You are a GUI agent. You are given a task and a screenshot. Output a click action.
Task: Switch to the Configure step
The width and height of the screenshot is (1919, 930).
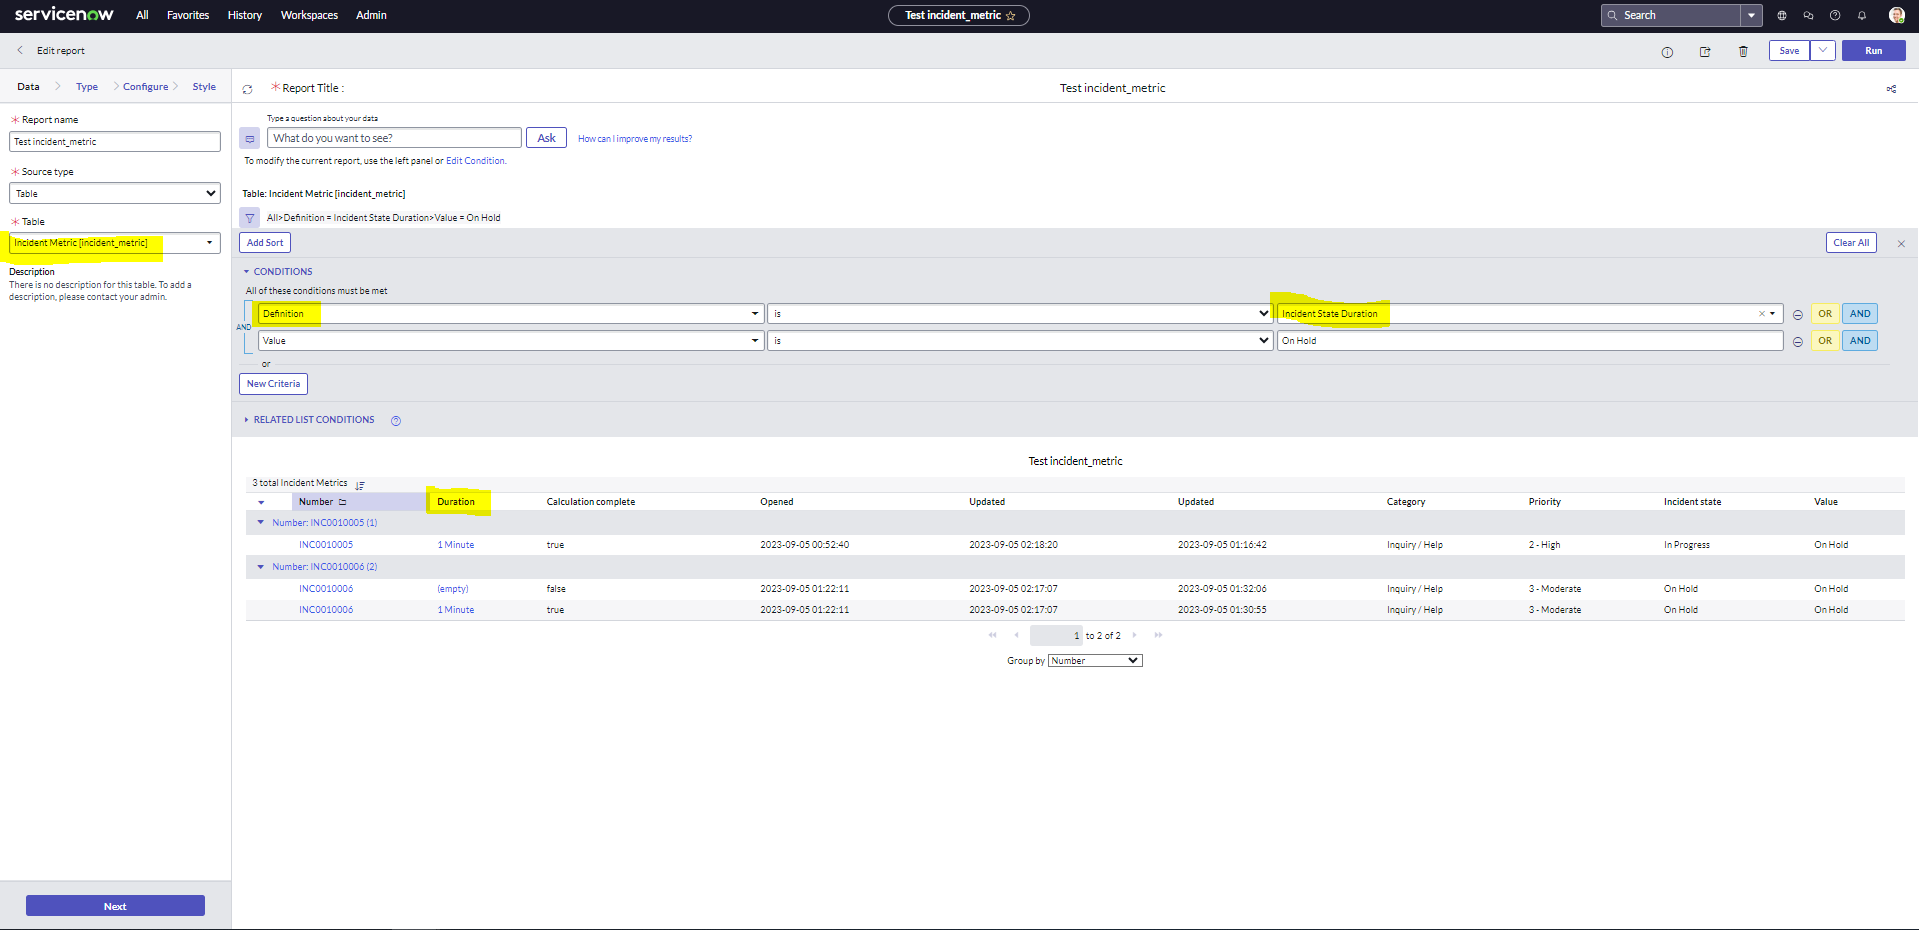(144, 86)
